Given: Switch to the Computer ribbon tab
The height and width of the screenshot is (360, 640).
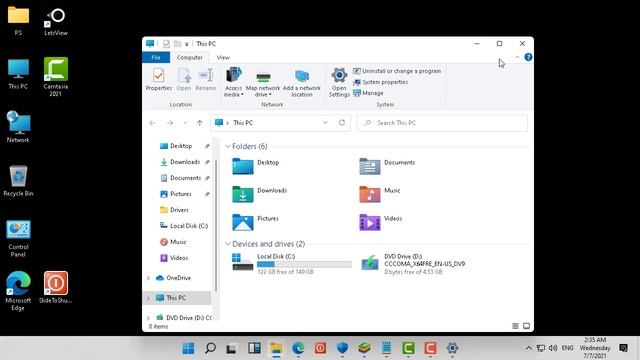Looking at the screenshot, I should pos(189,58).
